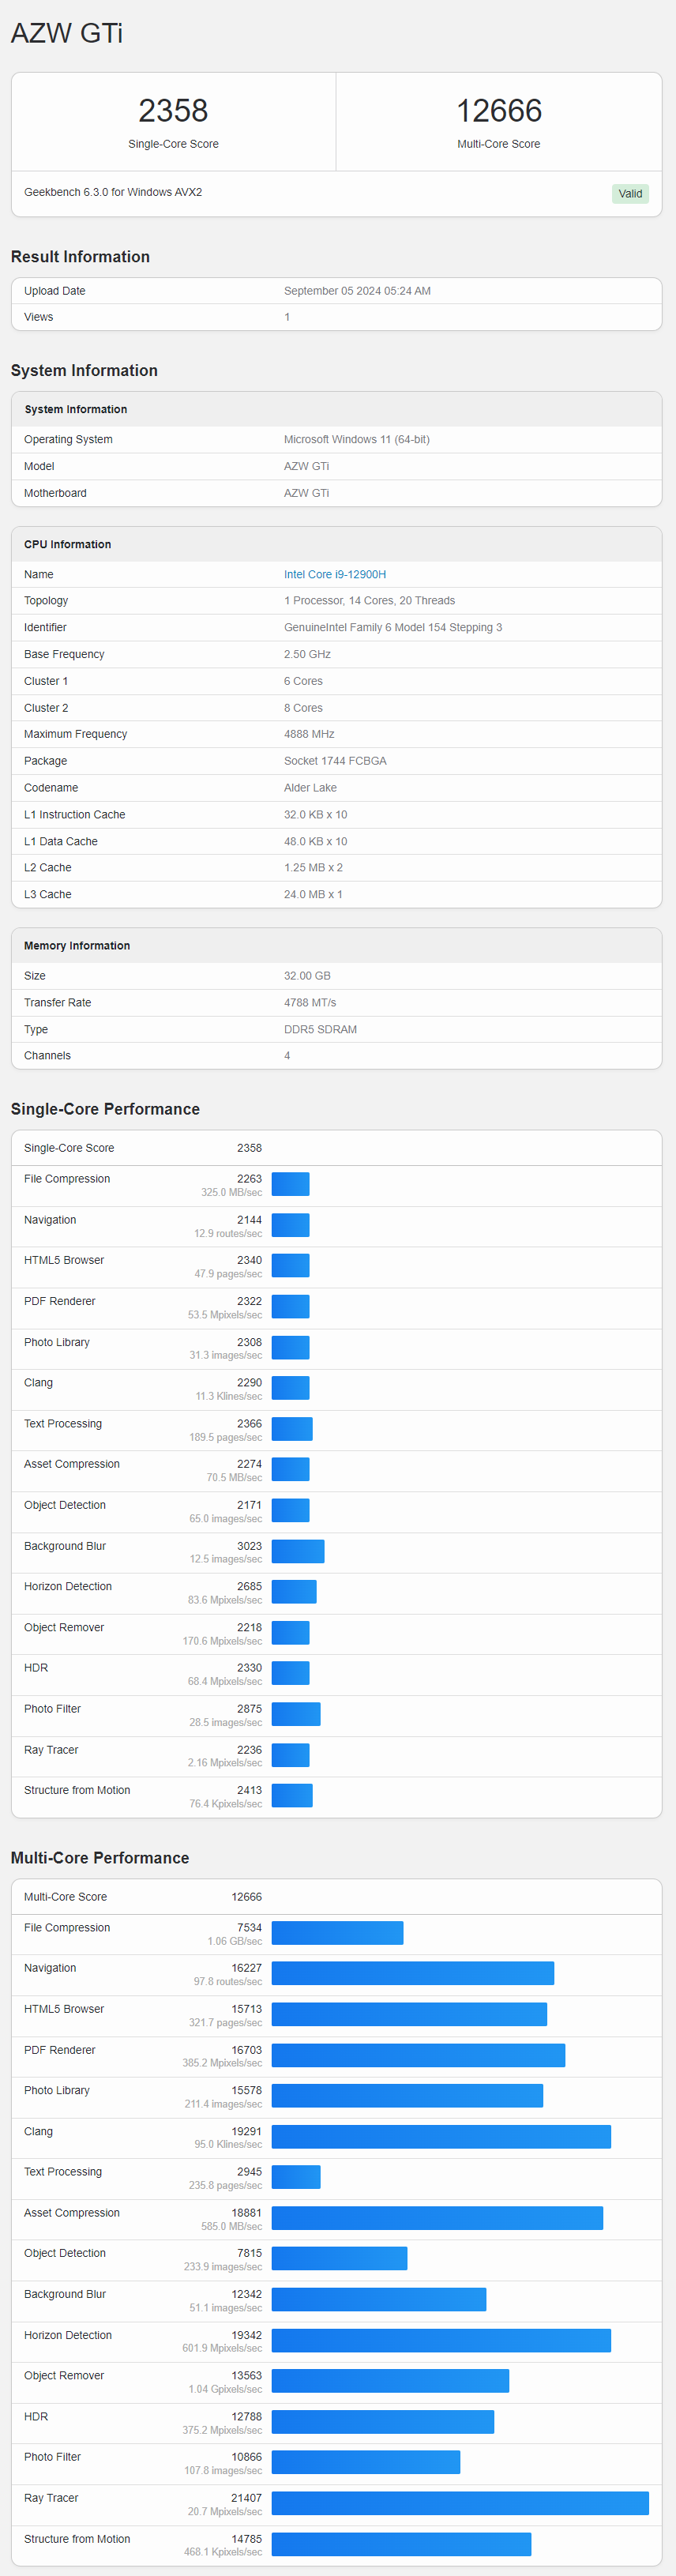Click the 2358 Single-Core Score value
The image size is (676, 2576).
click(173, 111)
